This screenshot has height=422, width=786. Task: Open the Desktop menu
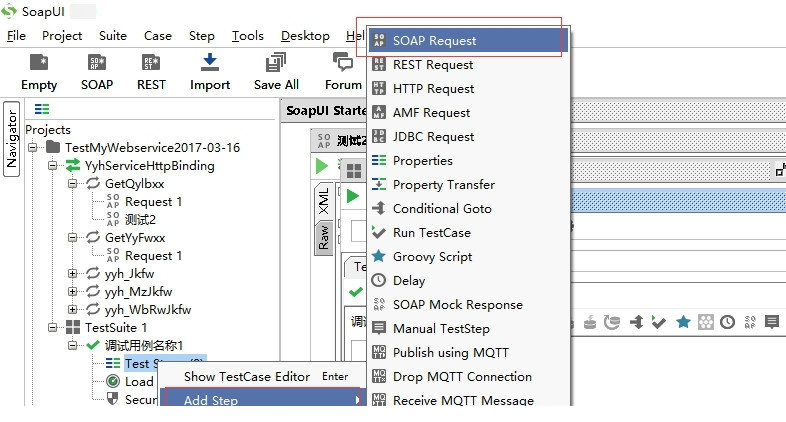(x=305, y=36)
